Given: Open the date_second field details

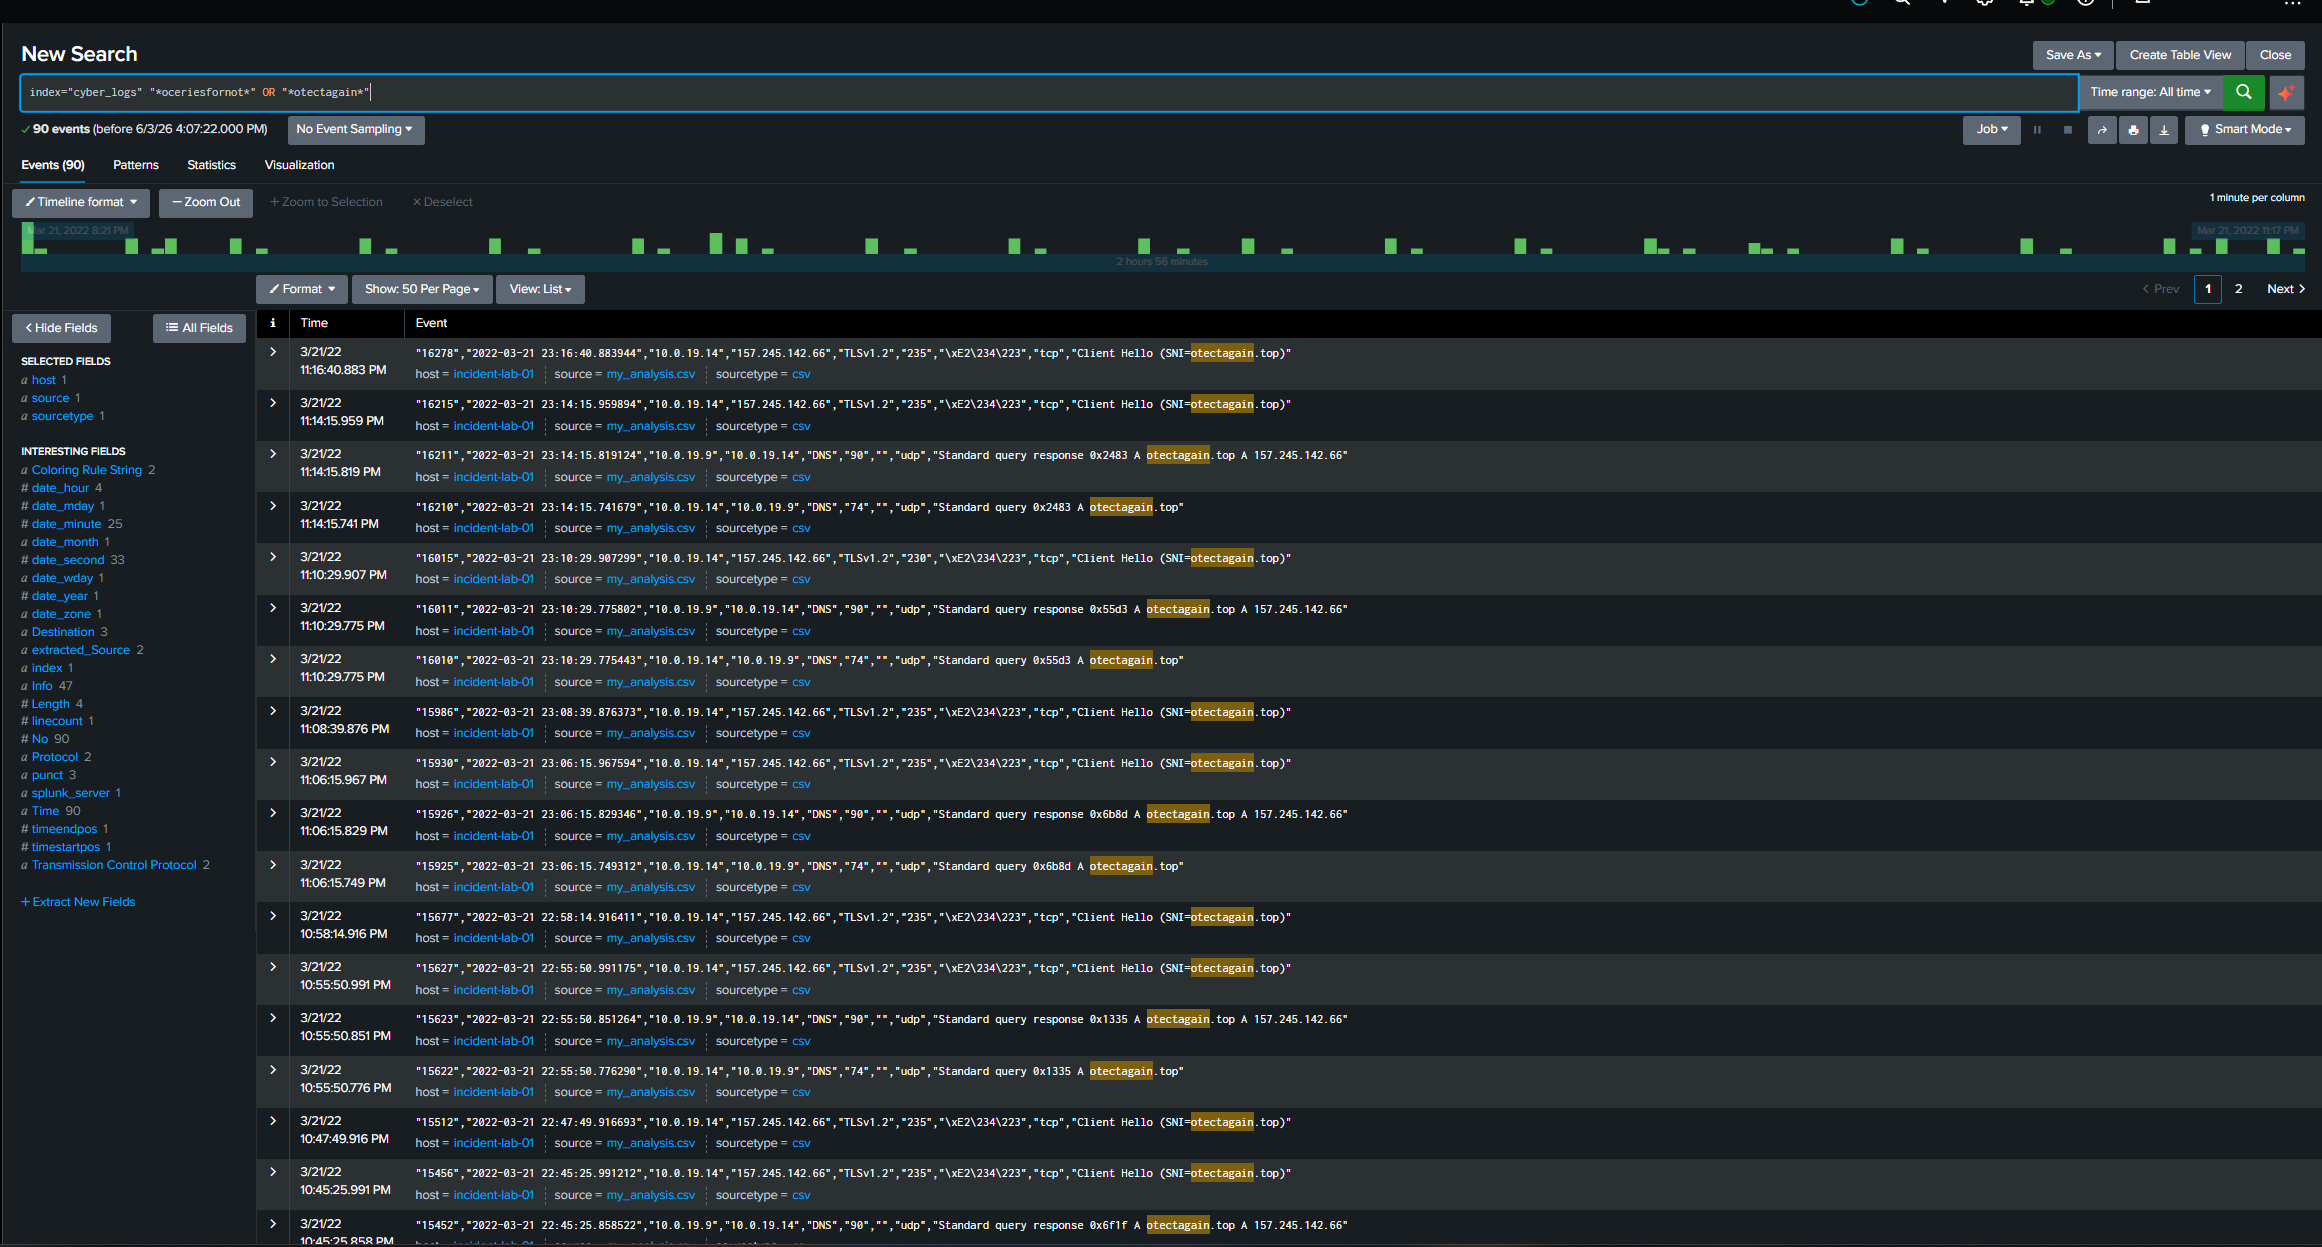Looking at the screenshot, I should pyautogui.click(x=67, y=560).
